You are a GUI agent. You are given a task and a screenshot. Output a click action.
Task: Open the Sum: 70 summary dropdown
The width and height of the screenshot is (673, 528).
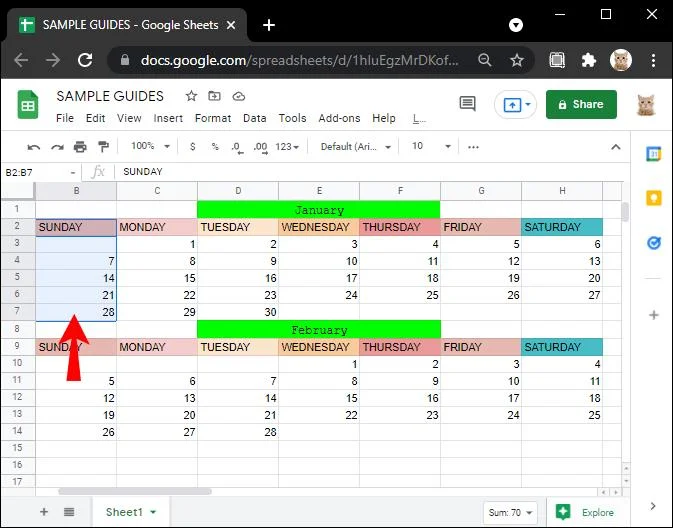510,513
